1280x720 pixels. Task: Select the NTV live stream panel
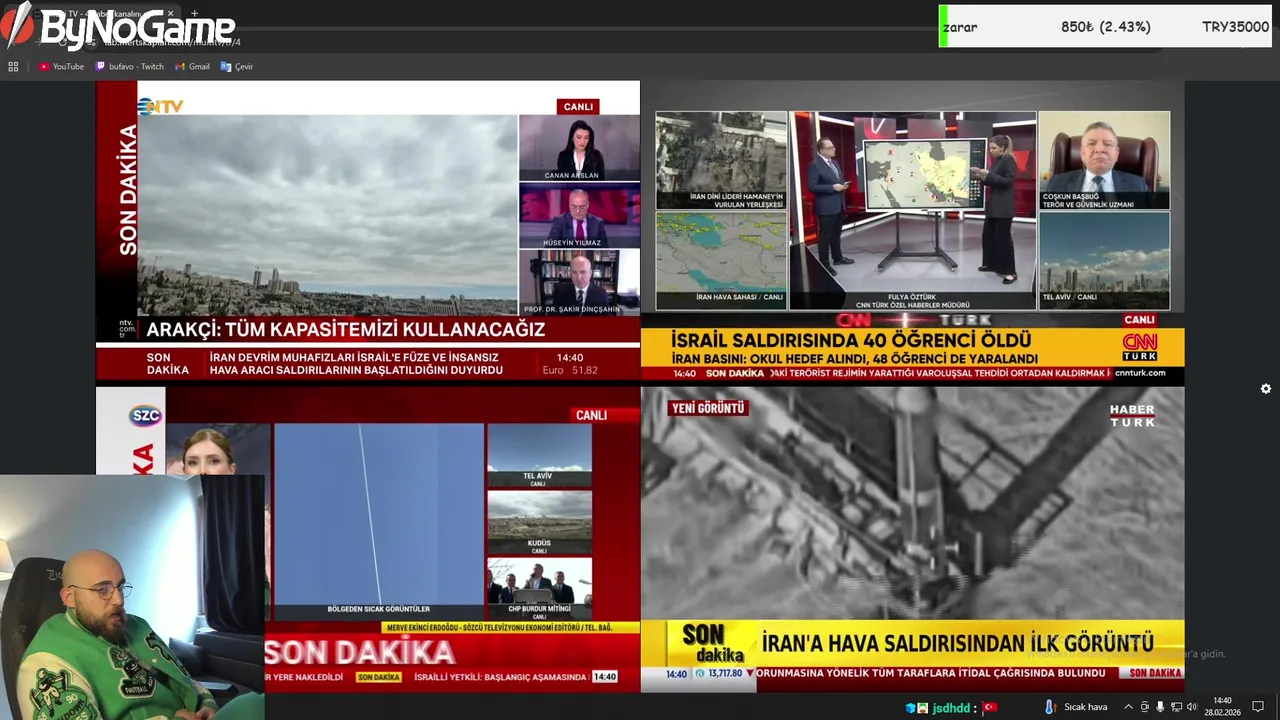[368, 231]
